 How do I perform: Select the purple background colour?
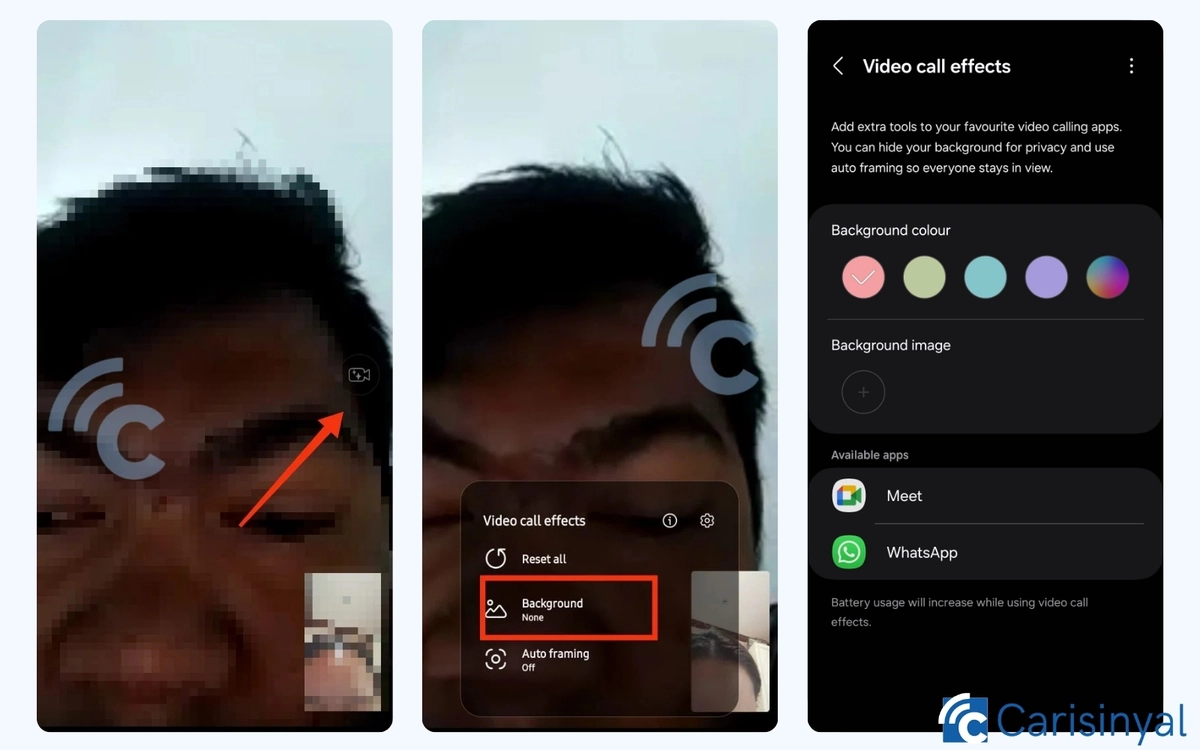1046,277
